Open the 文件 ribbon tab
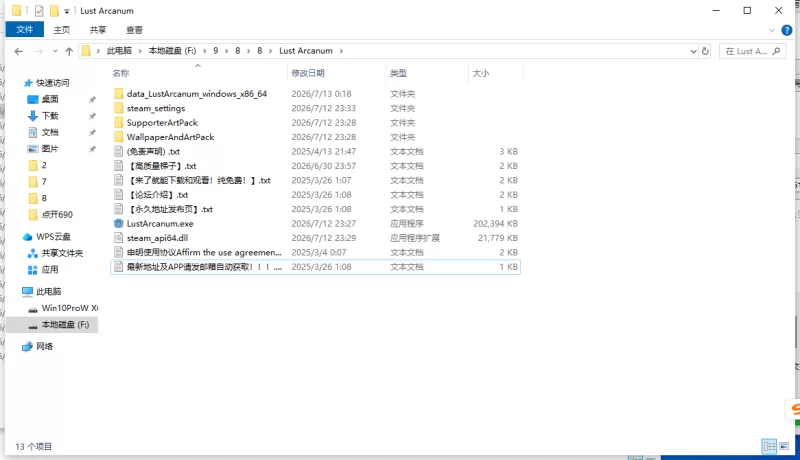800x460 pixels. 24,30
